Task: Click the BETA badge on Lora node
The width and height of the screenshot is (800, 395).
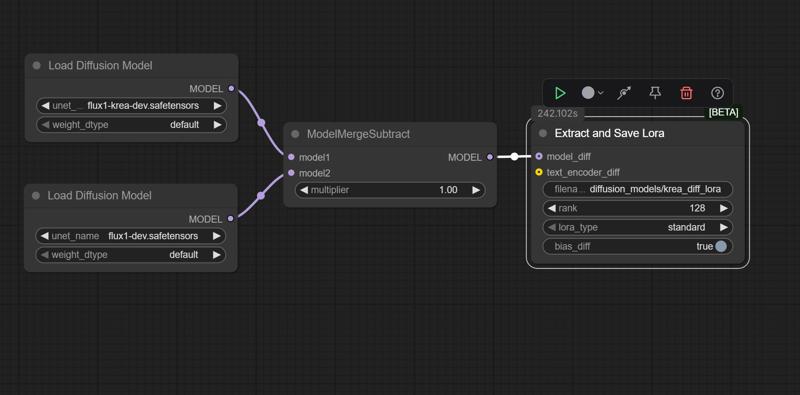Action: [x=723, y=112]
